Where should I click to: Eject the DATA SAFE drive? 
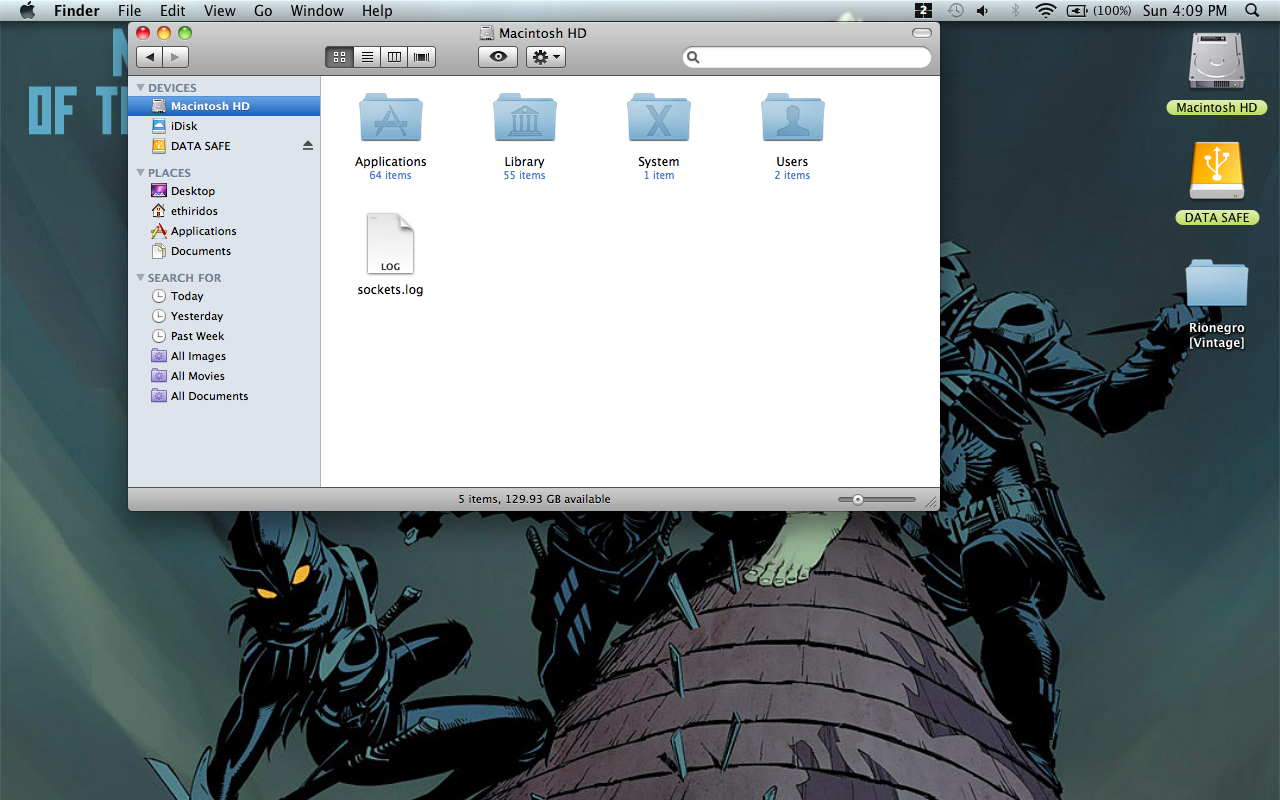(x=308, y=146)
